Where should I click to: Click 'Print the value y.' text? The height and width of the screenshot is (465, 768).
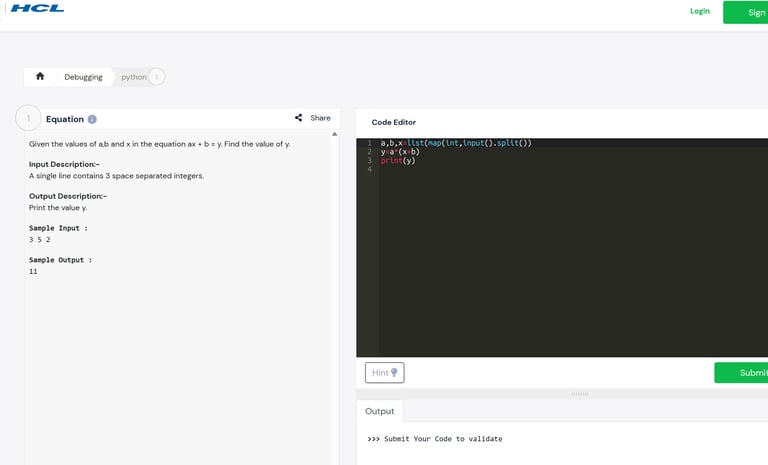[58, 208]
